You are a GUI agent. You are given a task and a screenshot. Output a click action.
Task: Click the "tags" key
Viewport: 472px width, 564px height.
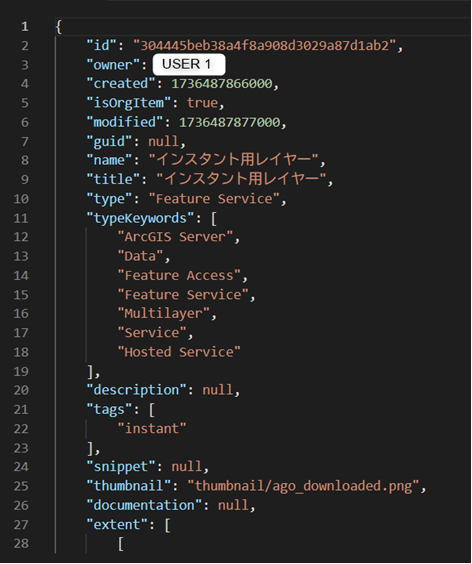109,409
